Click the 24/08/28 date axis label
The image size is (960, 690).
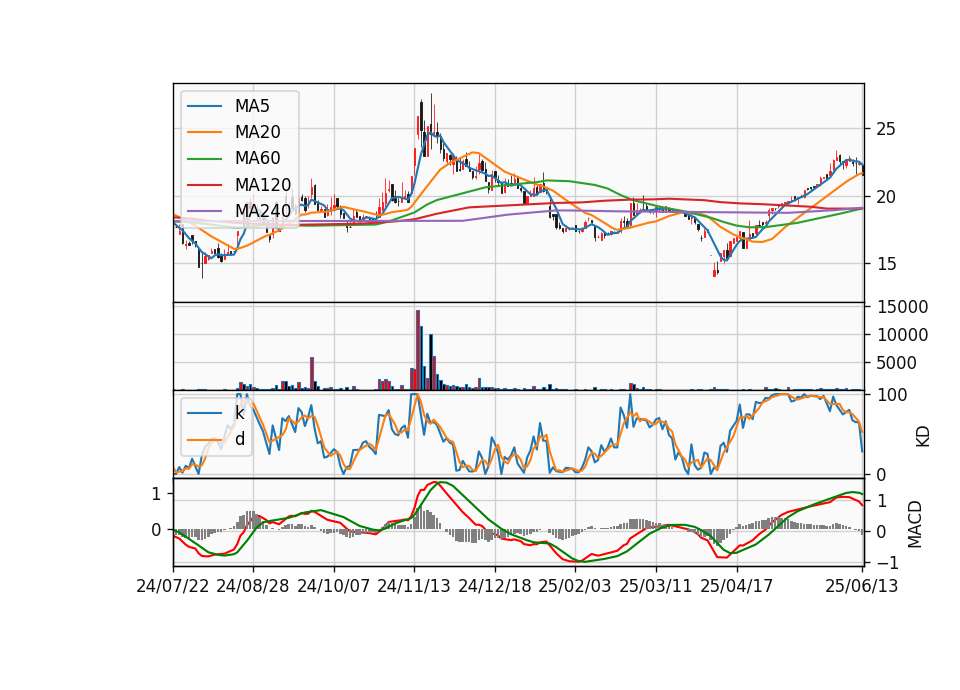click(x=253, y=587)
